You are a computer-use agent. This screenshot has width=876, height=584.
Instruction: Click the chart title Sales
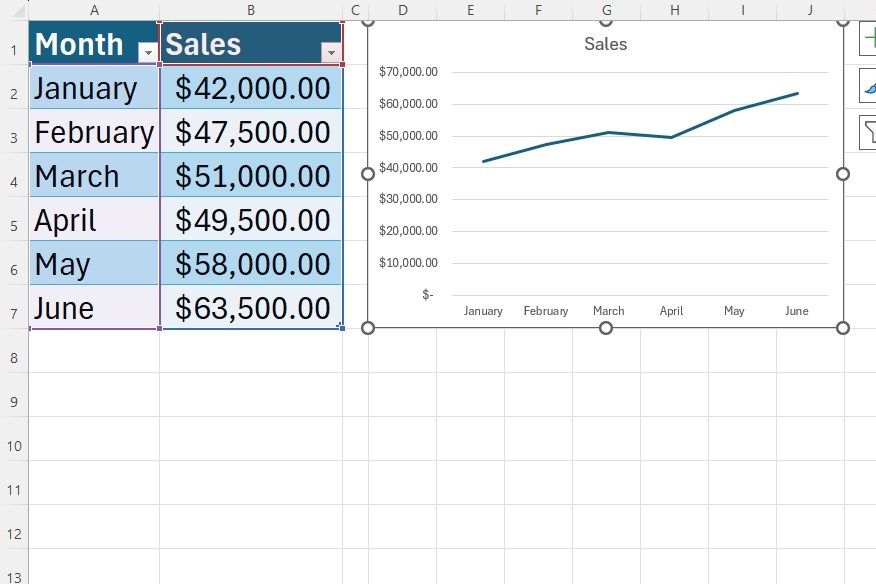pos(606,44)
